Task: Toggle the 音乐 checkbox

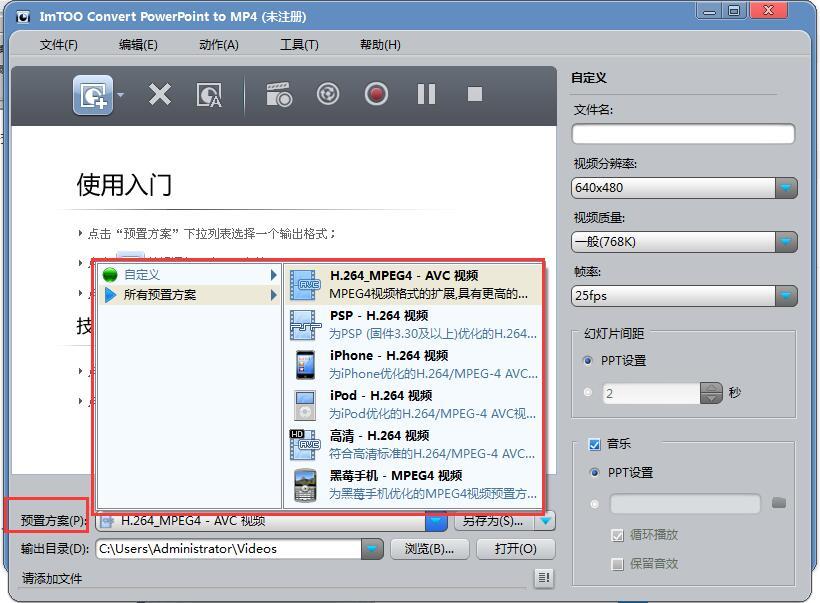Action: point(595,445)
